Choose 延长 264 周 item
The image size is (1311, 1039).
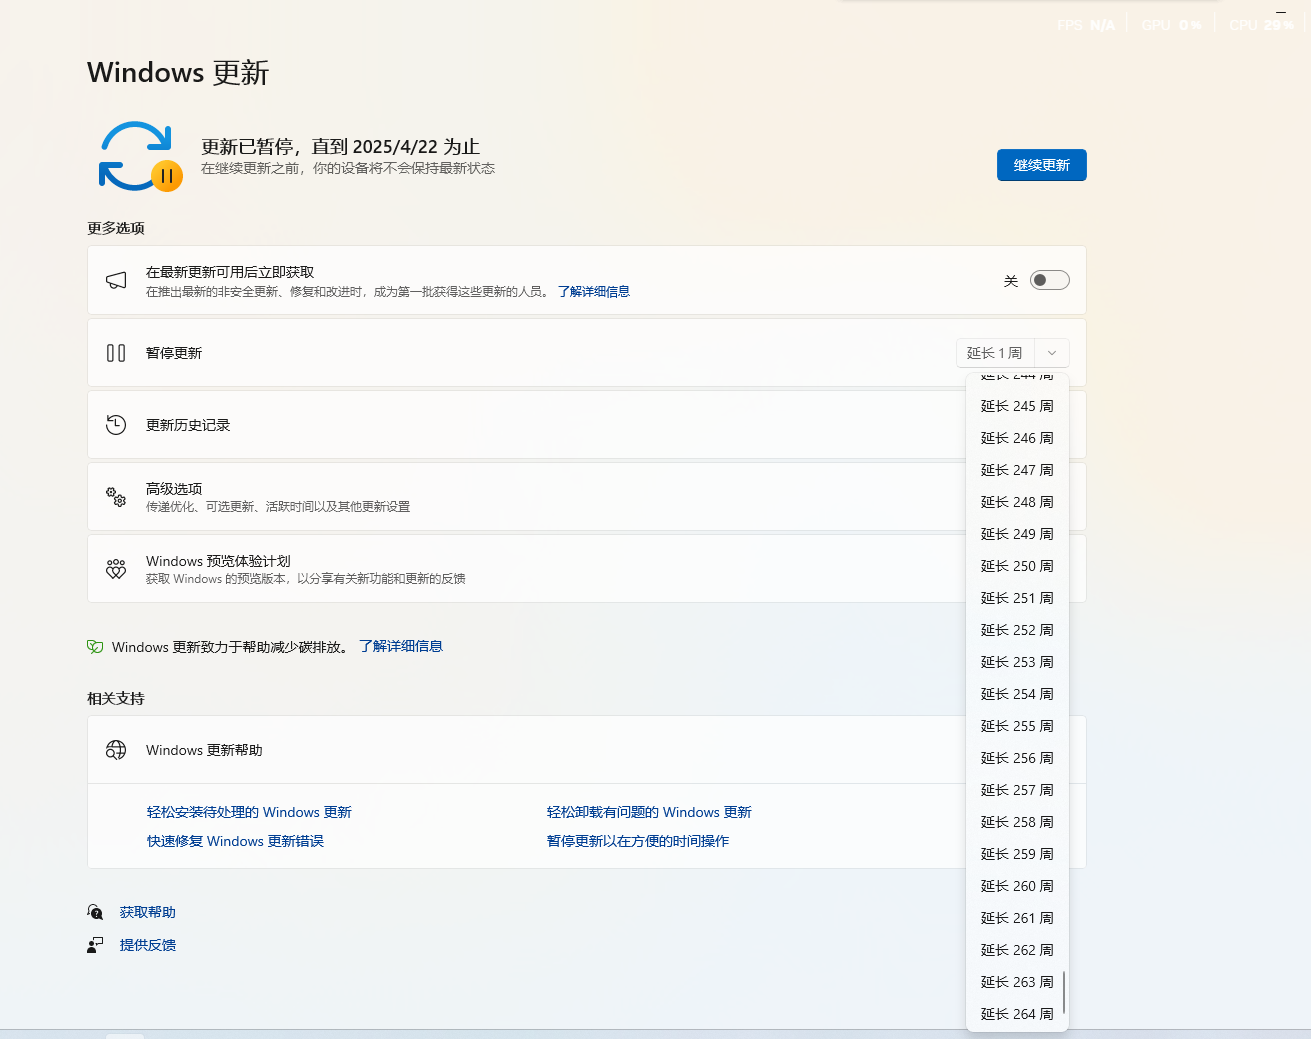pos(1017,1014)
